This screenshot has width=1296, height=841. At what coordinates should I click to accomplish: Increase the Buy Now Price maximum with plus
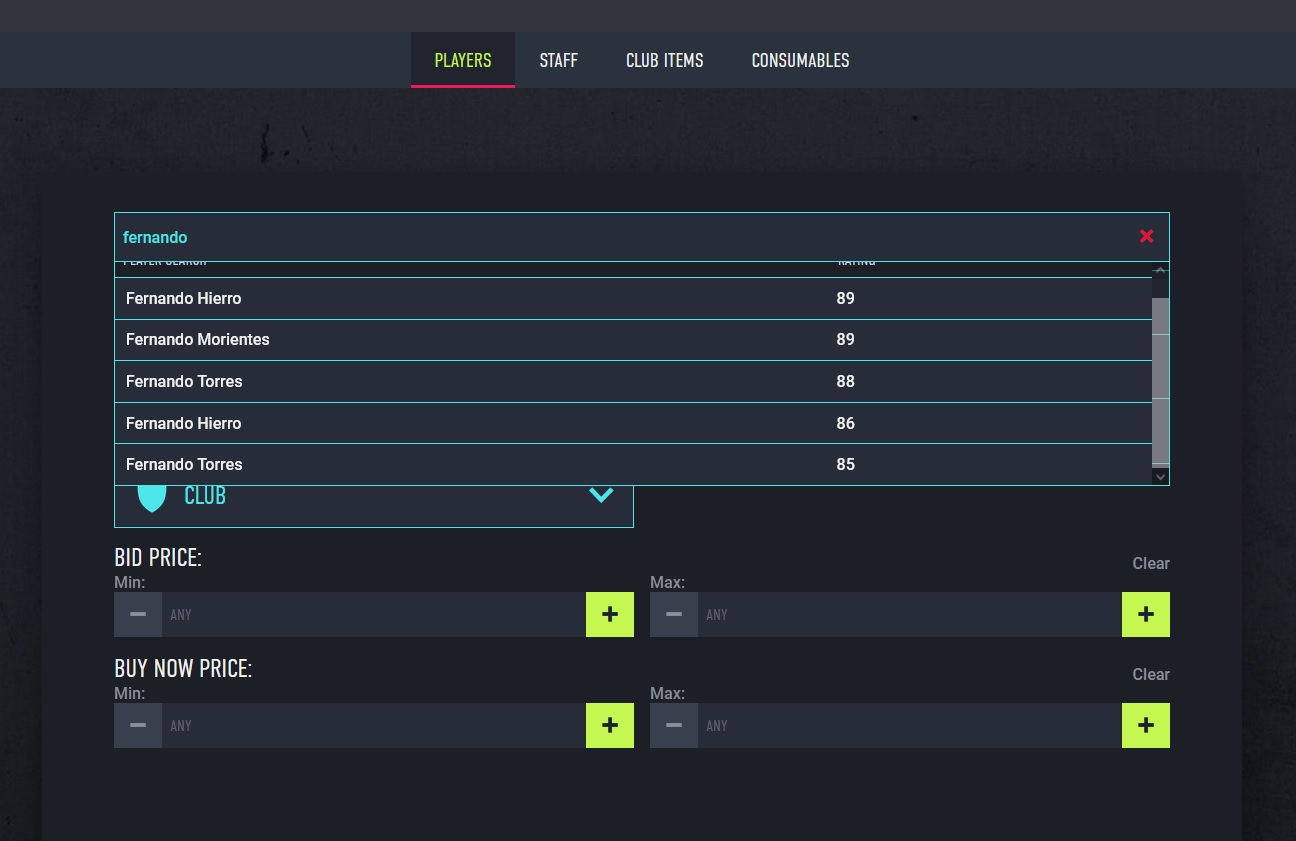tap(1146, 725)
